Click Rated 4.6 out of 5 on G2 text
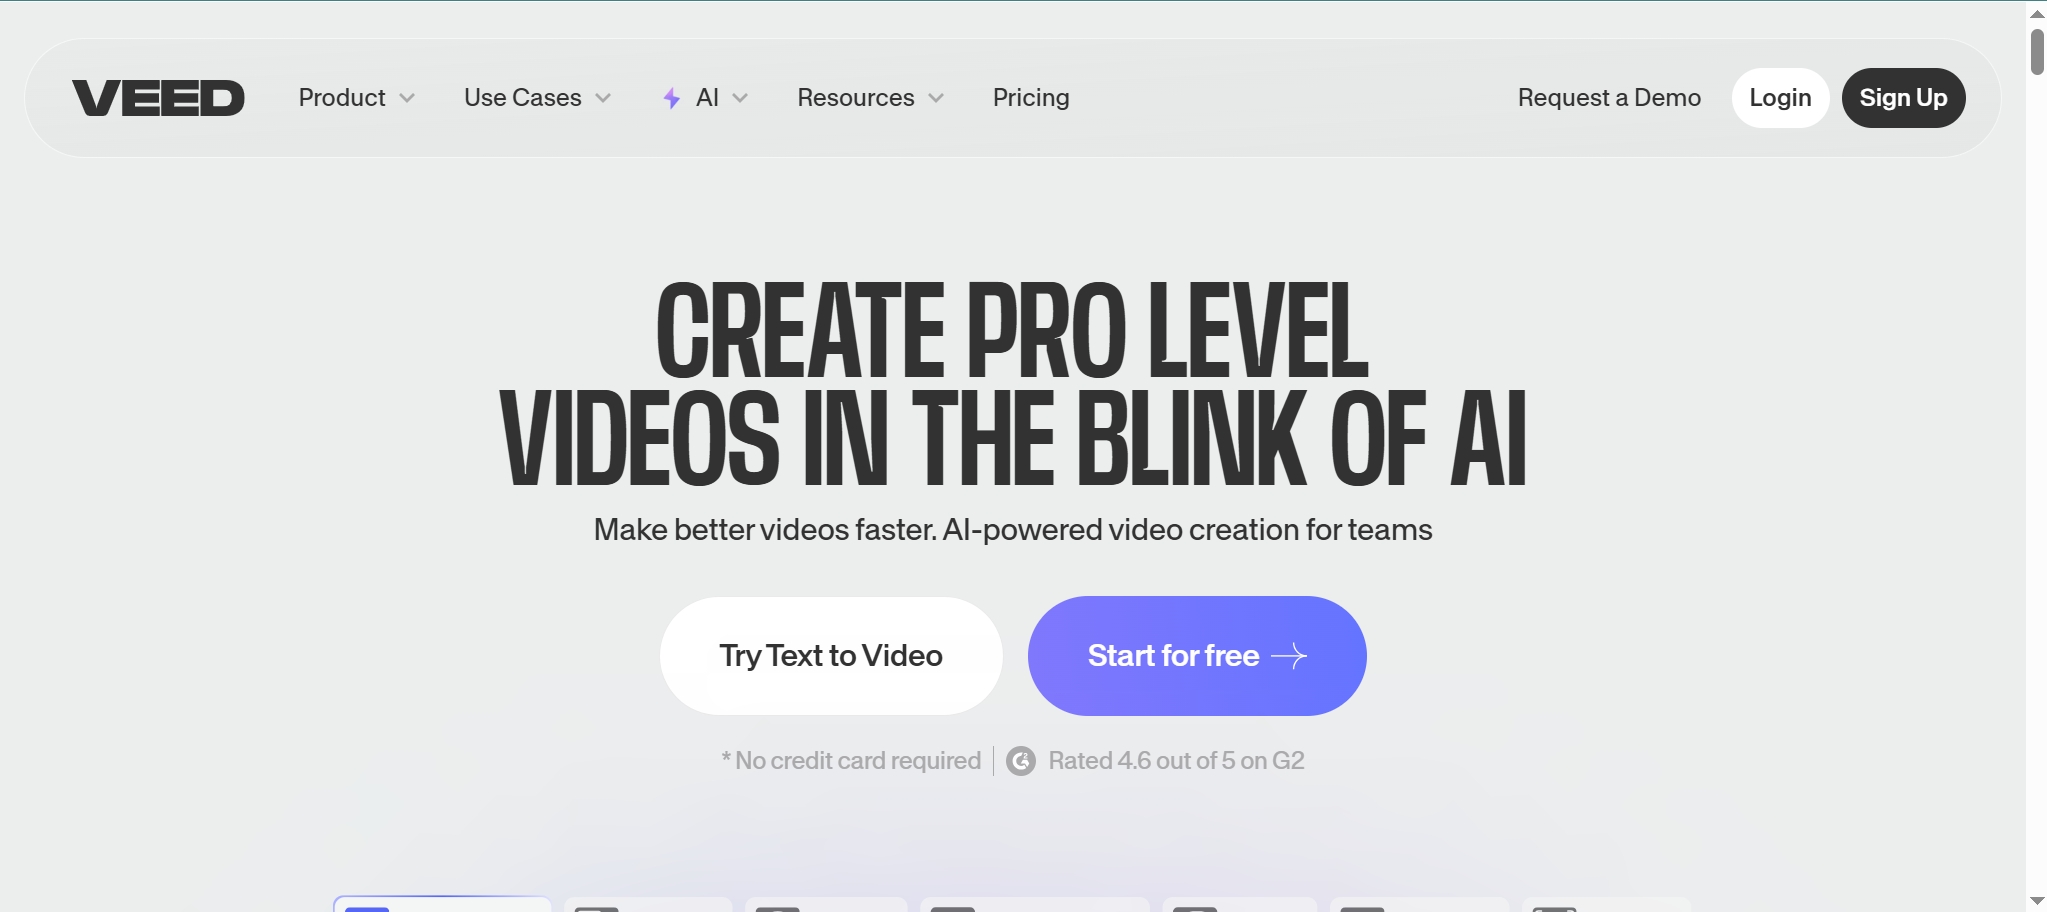Screen dimensions: 2047x912 (x=1176, y=761)
